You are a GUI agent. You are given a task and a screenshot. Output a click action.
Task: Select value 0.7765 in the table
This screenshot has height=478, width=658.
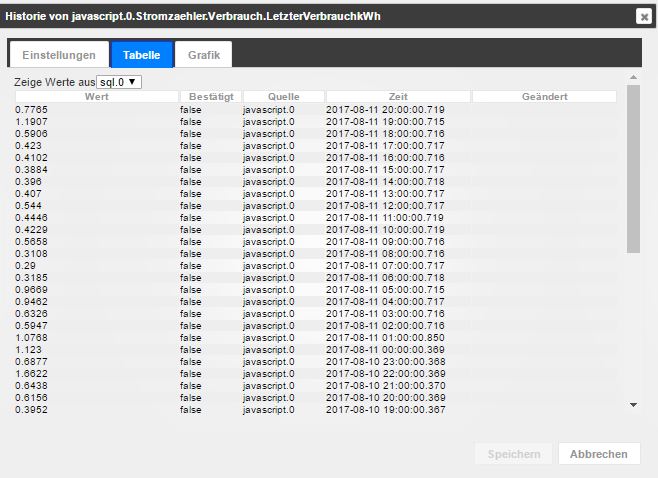pyautogui.click(x=31, y=110)
